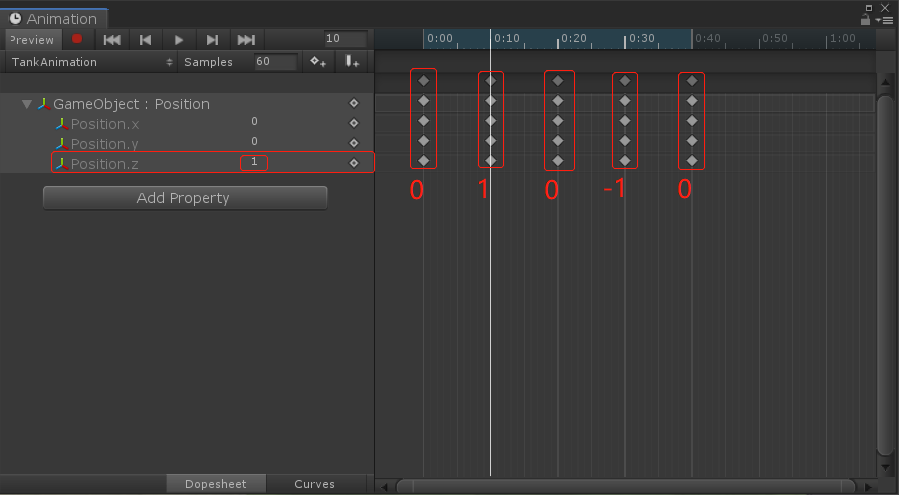
Task: Select the Position.x property row
Action: coord(187,123)
